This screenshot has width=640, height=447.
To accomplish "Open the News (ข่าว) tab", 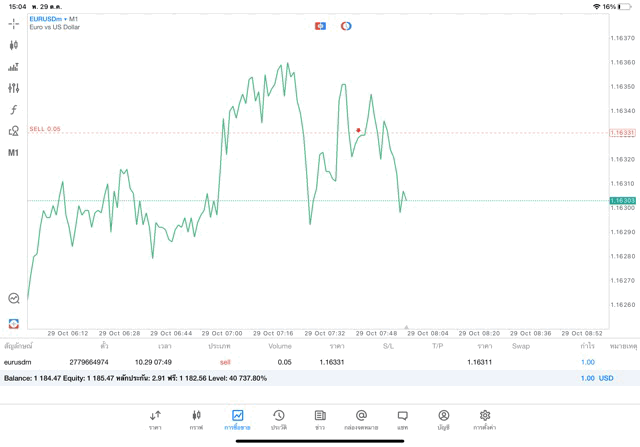I will tap(320, 419).
